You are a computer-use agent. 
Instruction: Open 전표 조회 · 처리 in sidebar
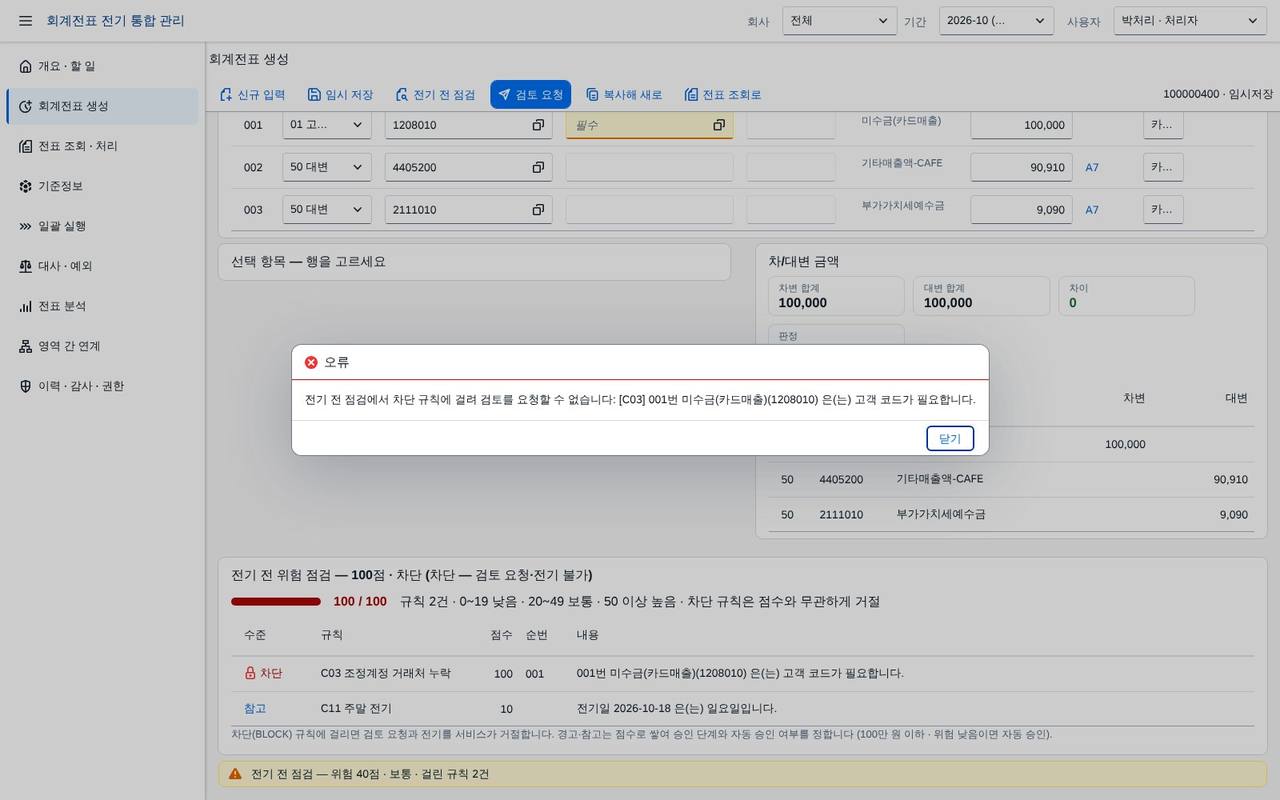click(102, 146)
